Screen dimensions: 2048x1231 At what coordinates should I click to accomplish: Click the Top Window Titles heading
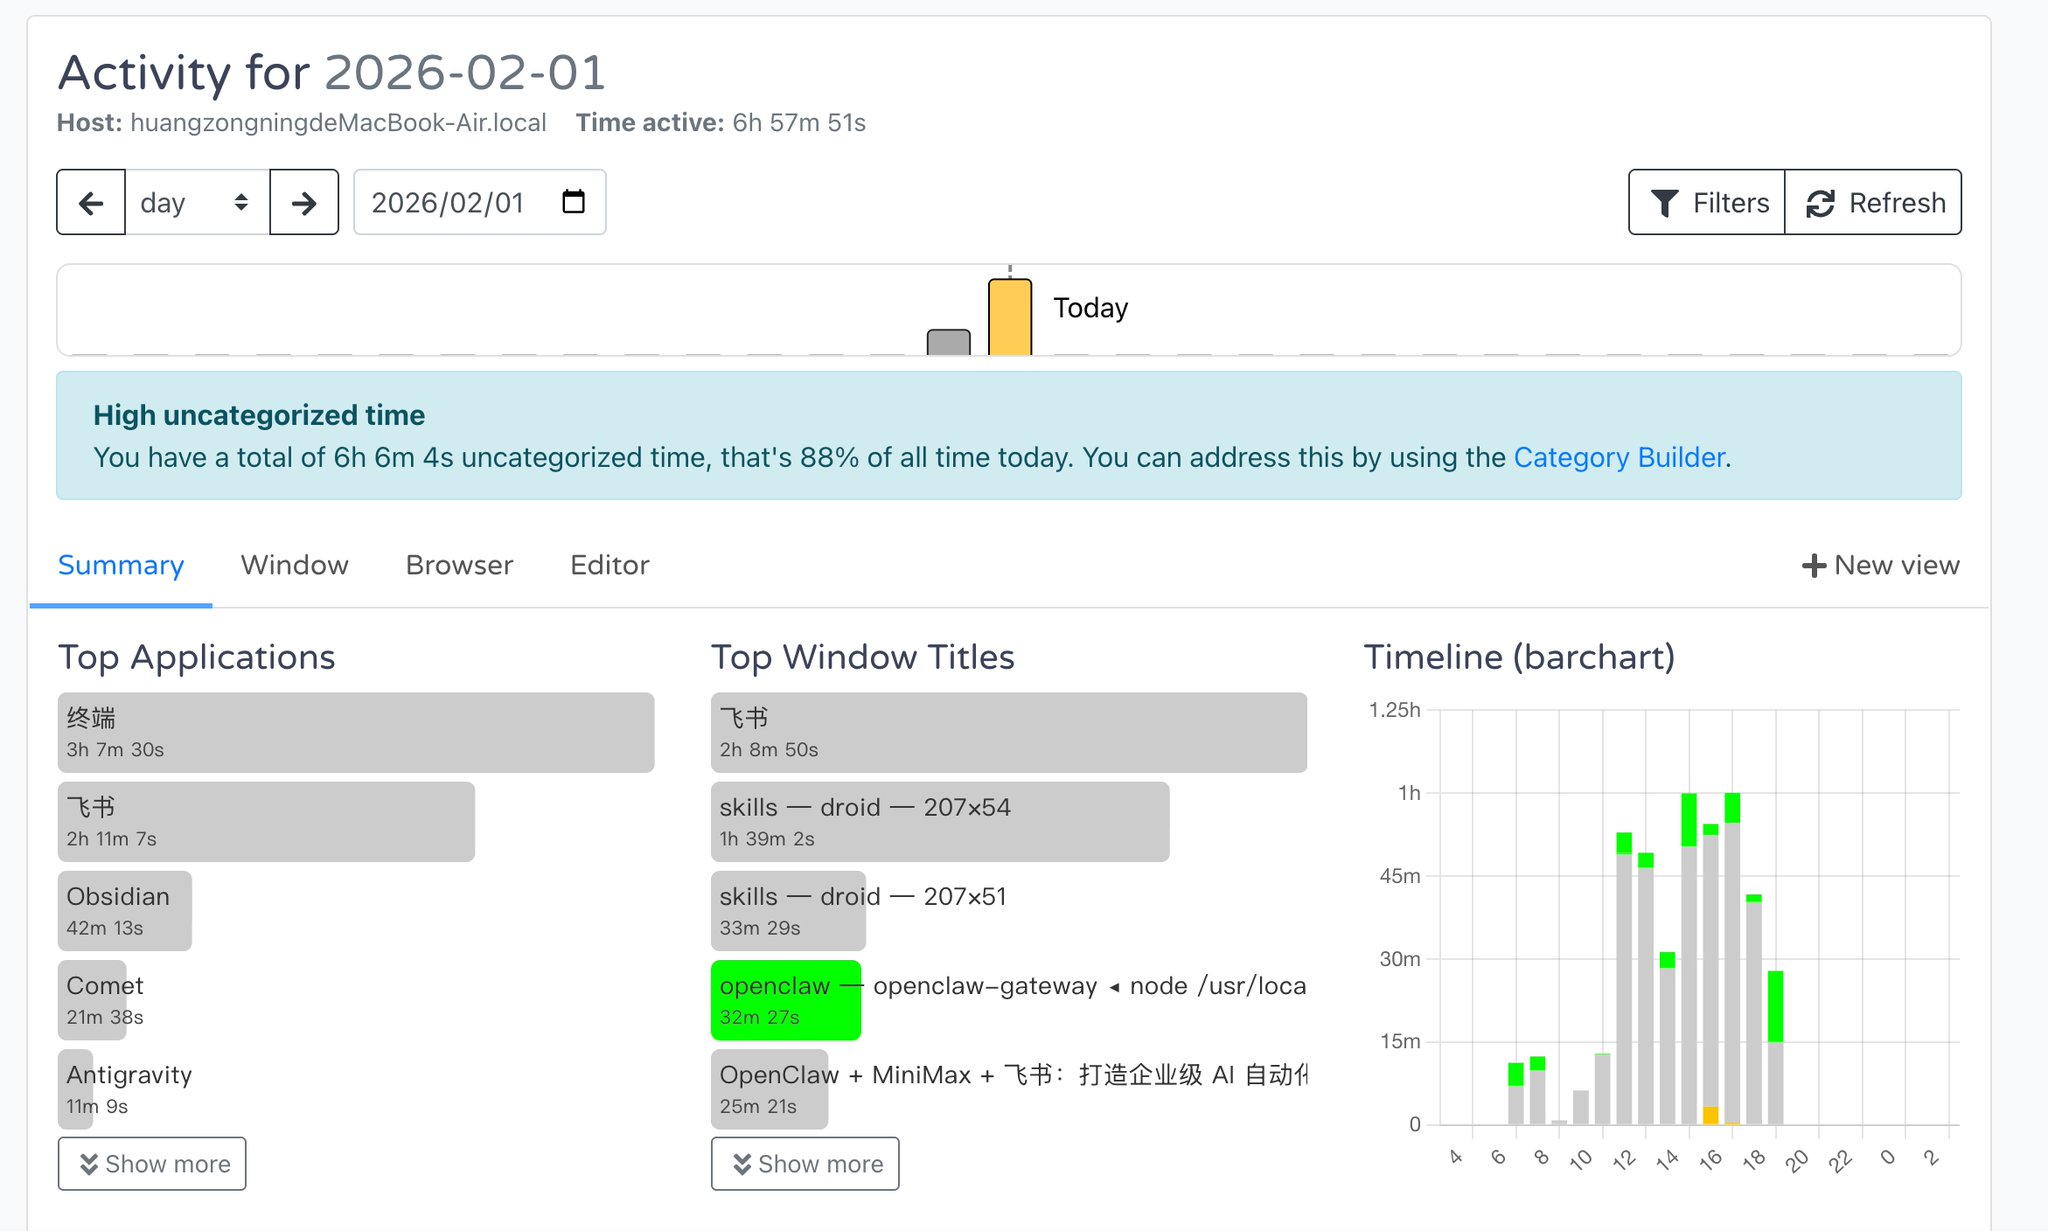pyautogui.click(x=863, y=657)
